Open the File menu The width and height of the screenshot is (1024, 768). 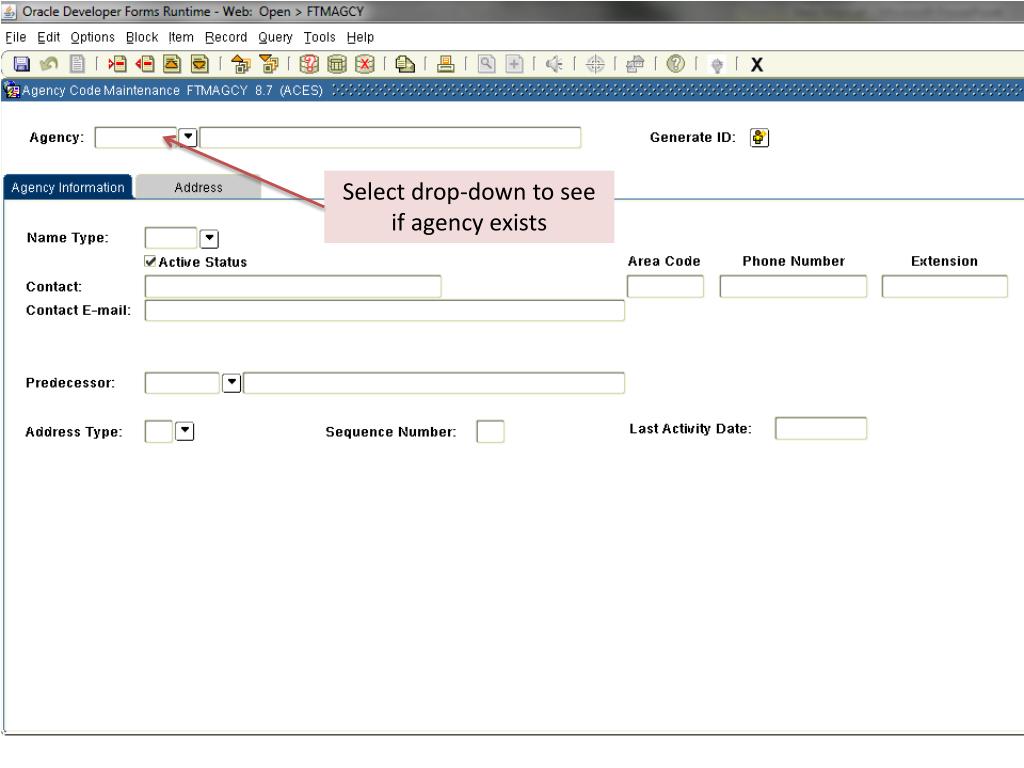(16, 37)
